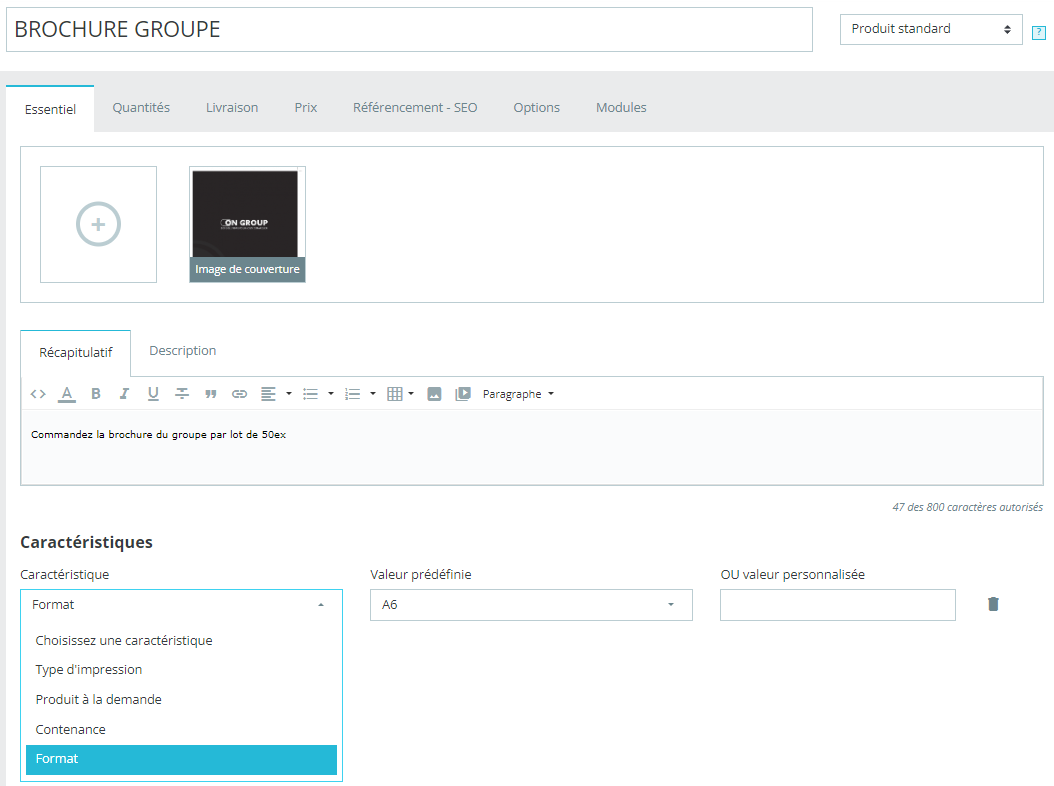1054x786 pixels.
Task: Toggle bold formatting in the editor
Action: pos(96,394)
